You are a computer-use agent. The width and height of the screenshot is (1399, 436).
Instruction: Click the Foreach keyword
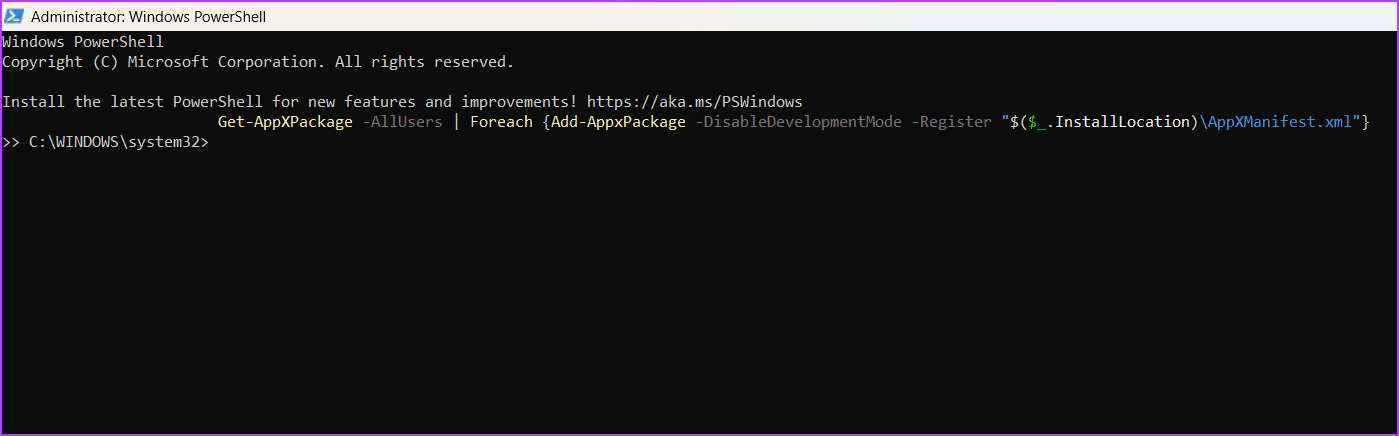pos(501,122)
